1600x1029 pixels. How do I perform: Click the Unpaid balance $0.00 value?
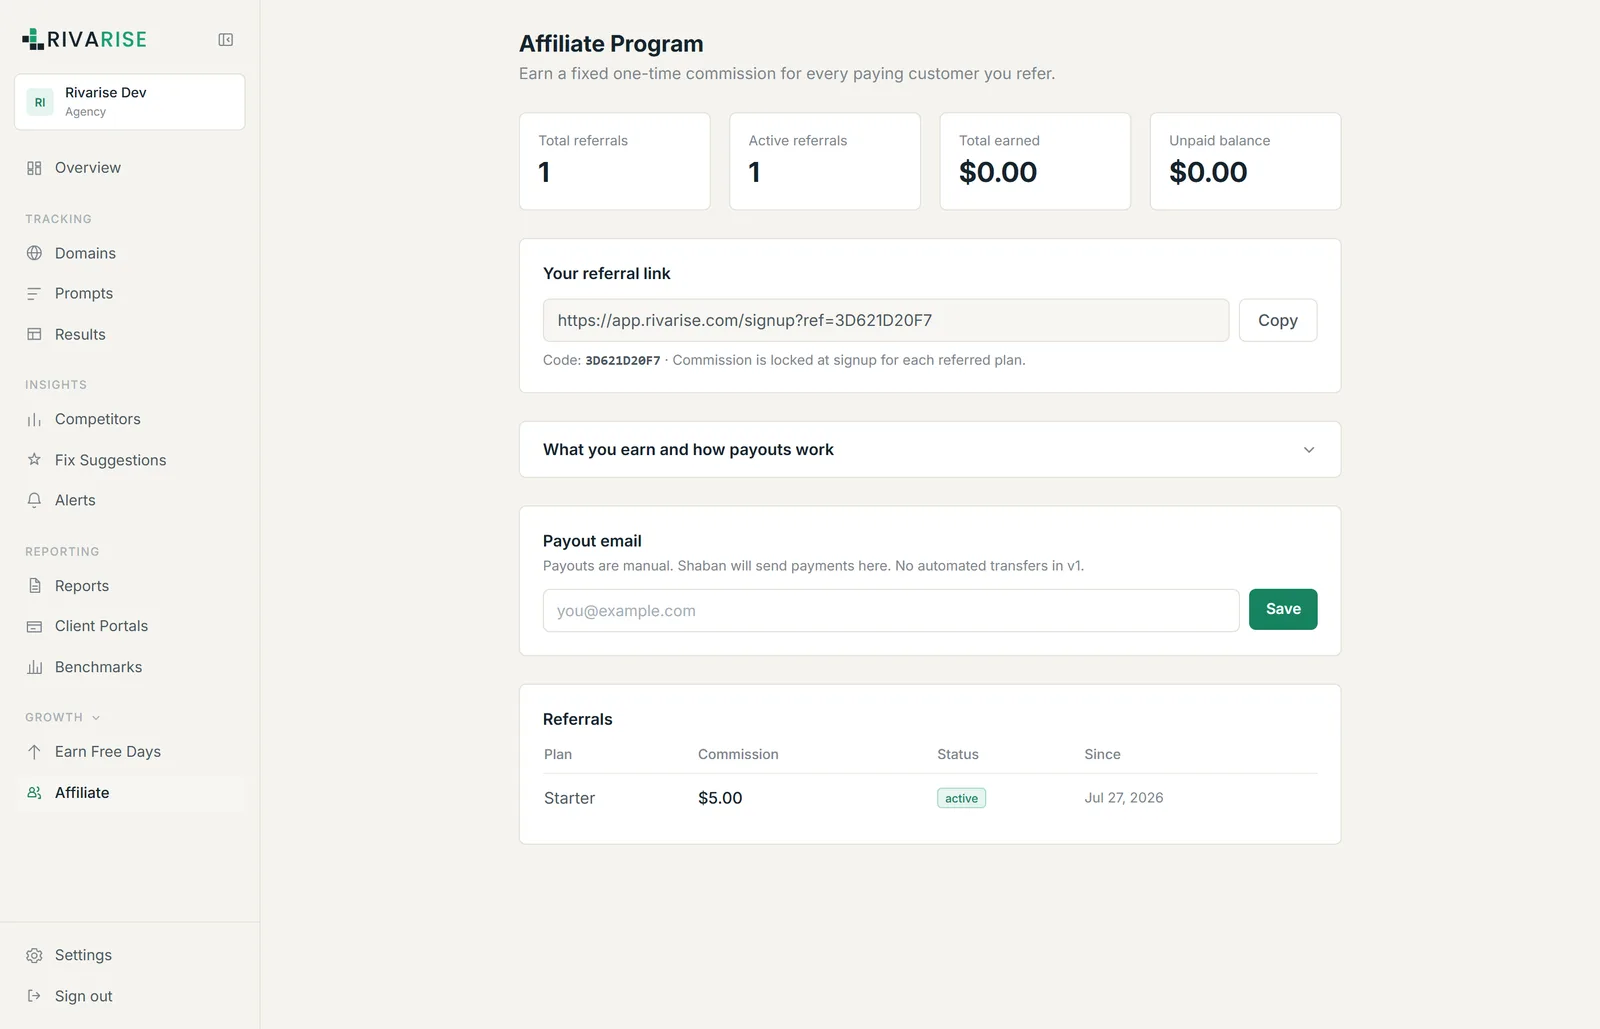pyautogui.click(x=1208, y=172)
